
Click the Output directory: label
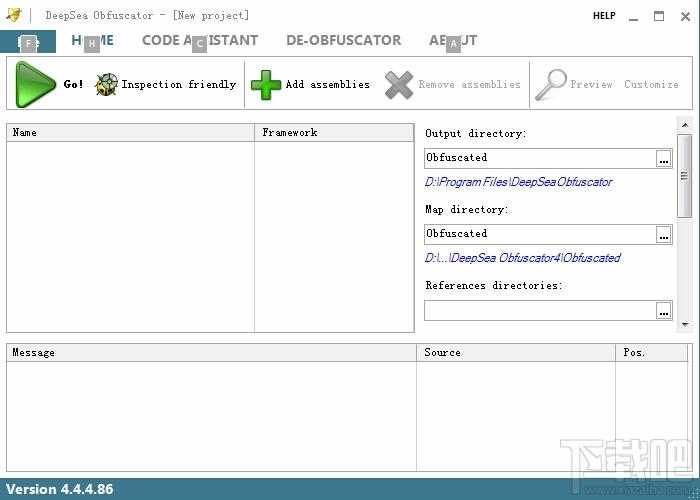click(475, 133)
